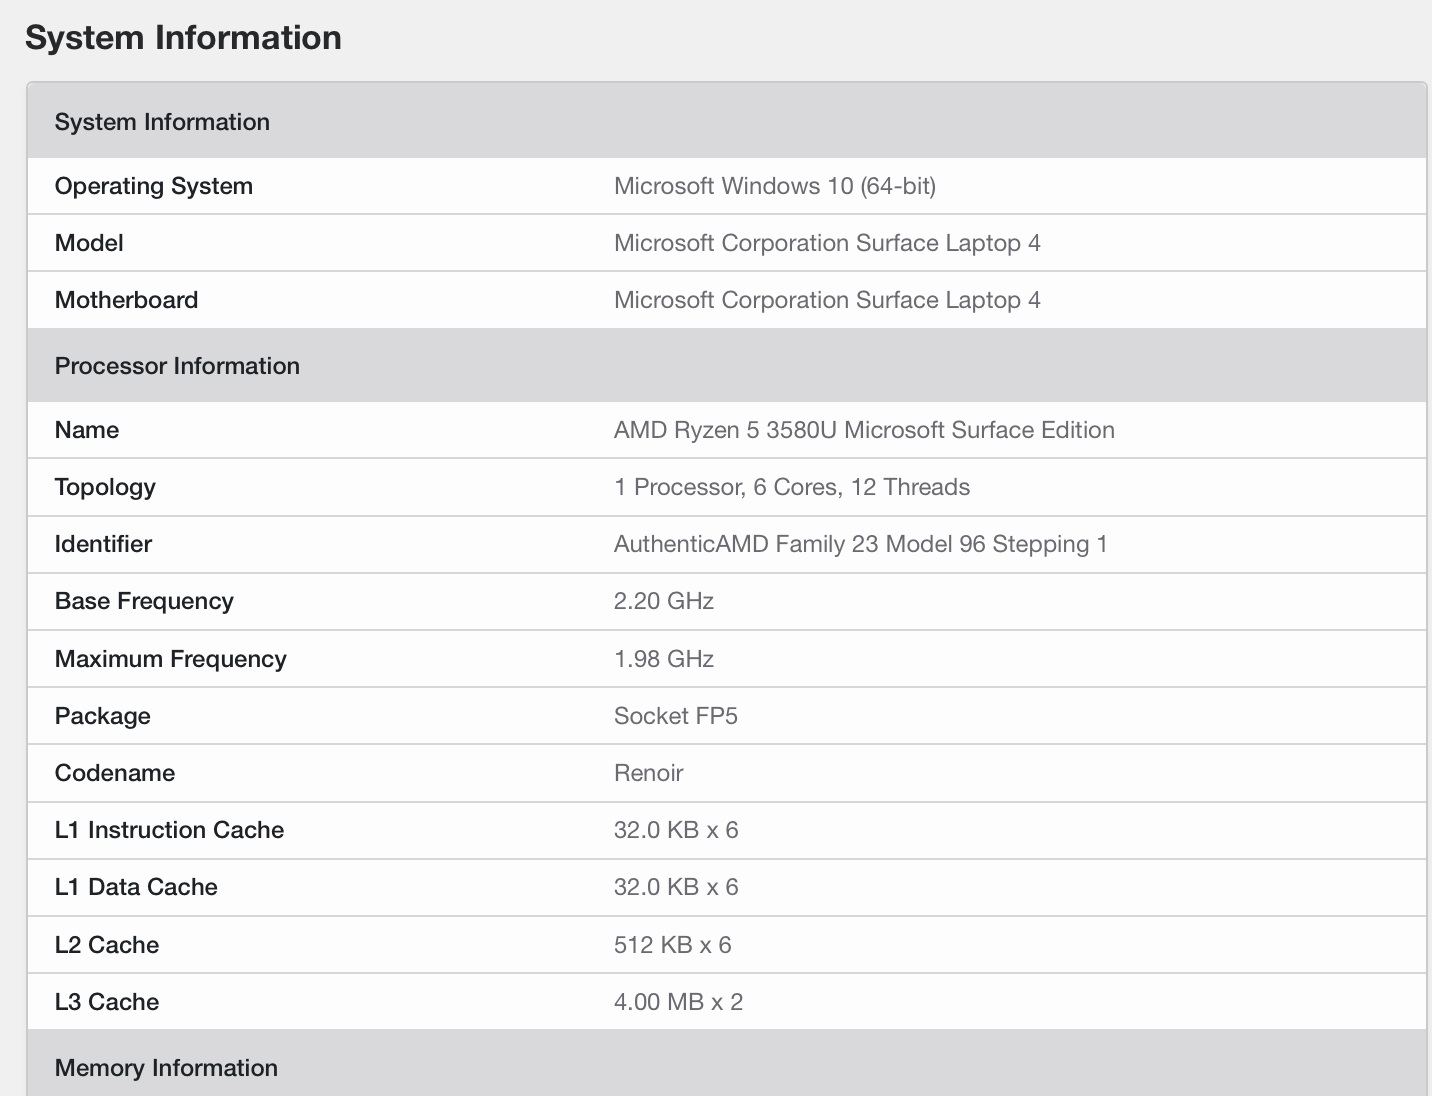The height and width of the screenshot is (1096, 1432).
Task: Click the 'System Information' page heading
Action: [183, 38]
